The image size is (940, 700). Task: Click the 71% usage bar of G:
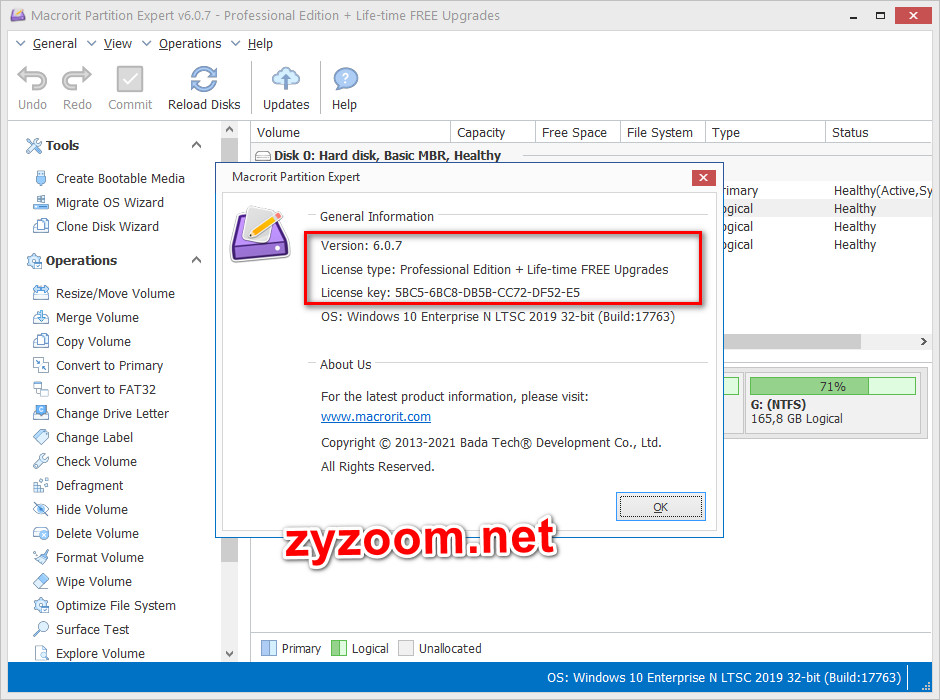[833, 386]
